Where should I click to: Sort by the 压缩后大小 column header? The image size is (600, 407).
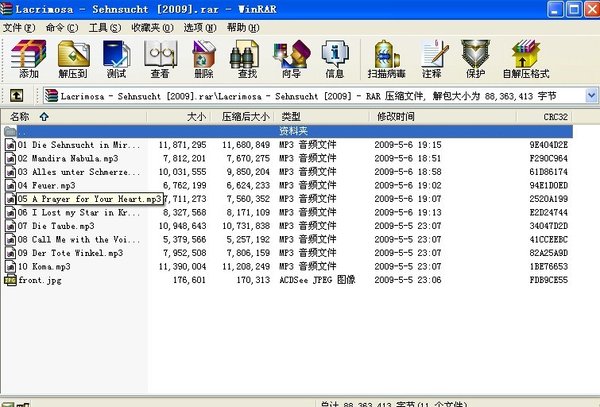tap(244, 117)
